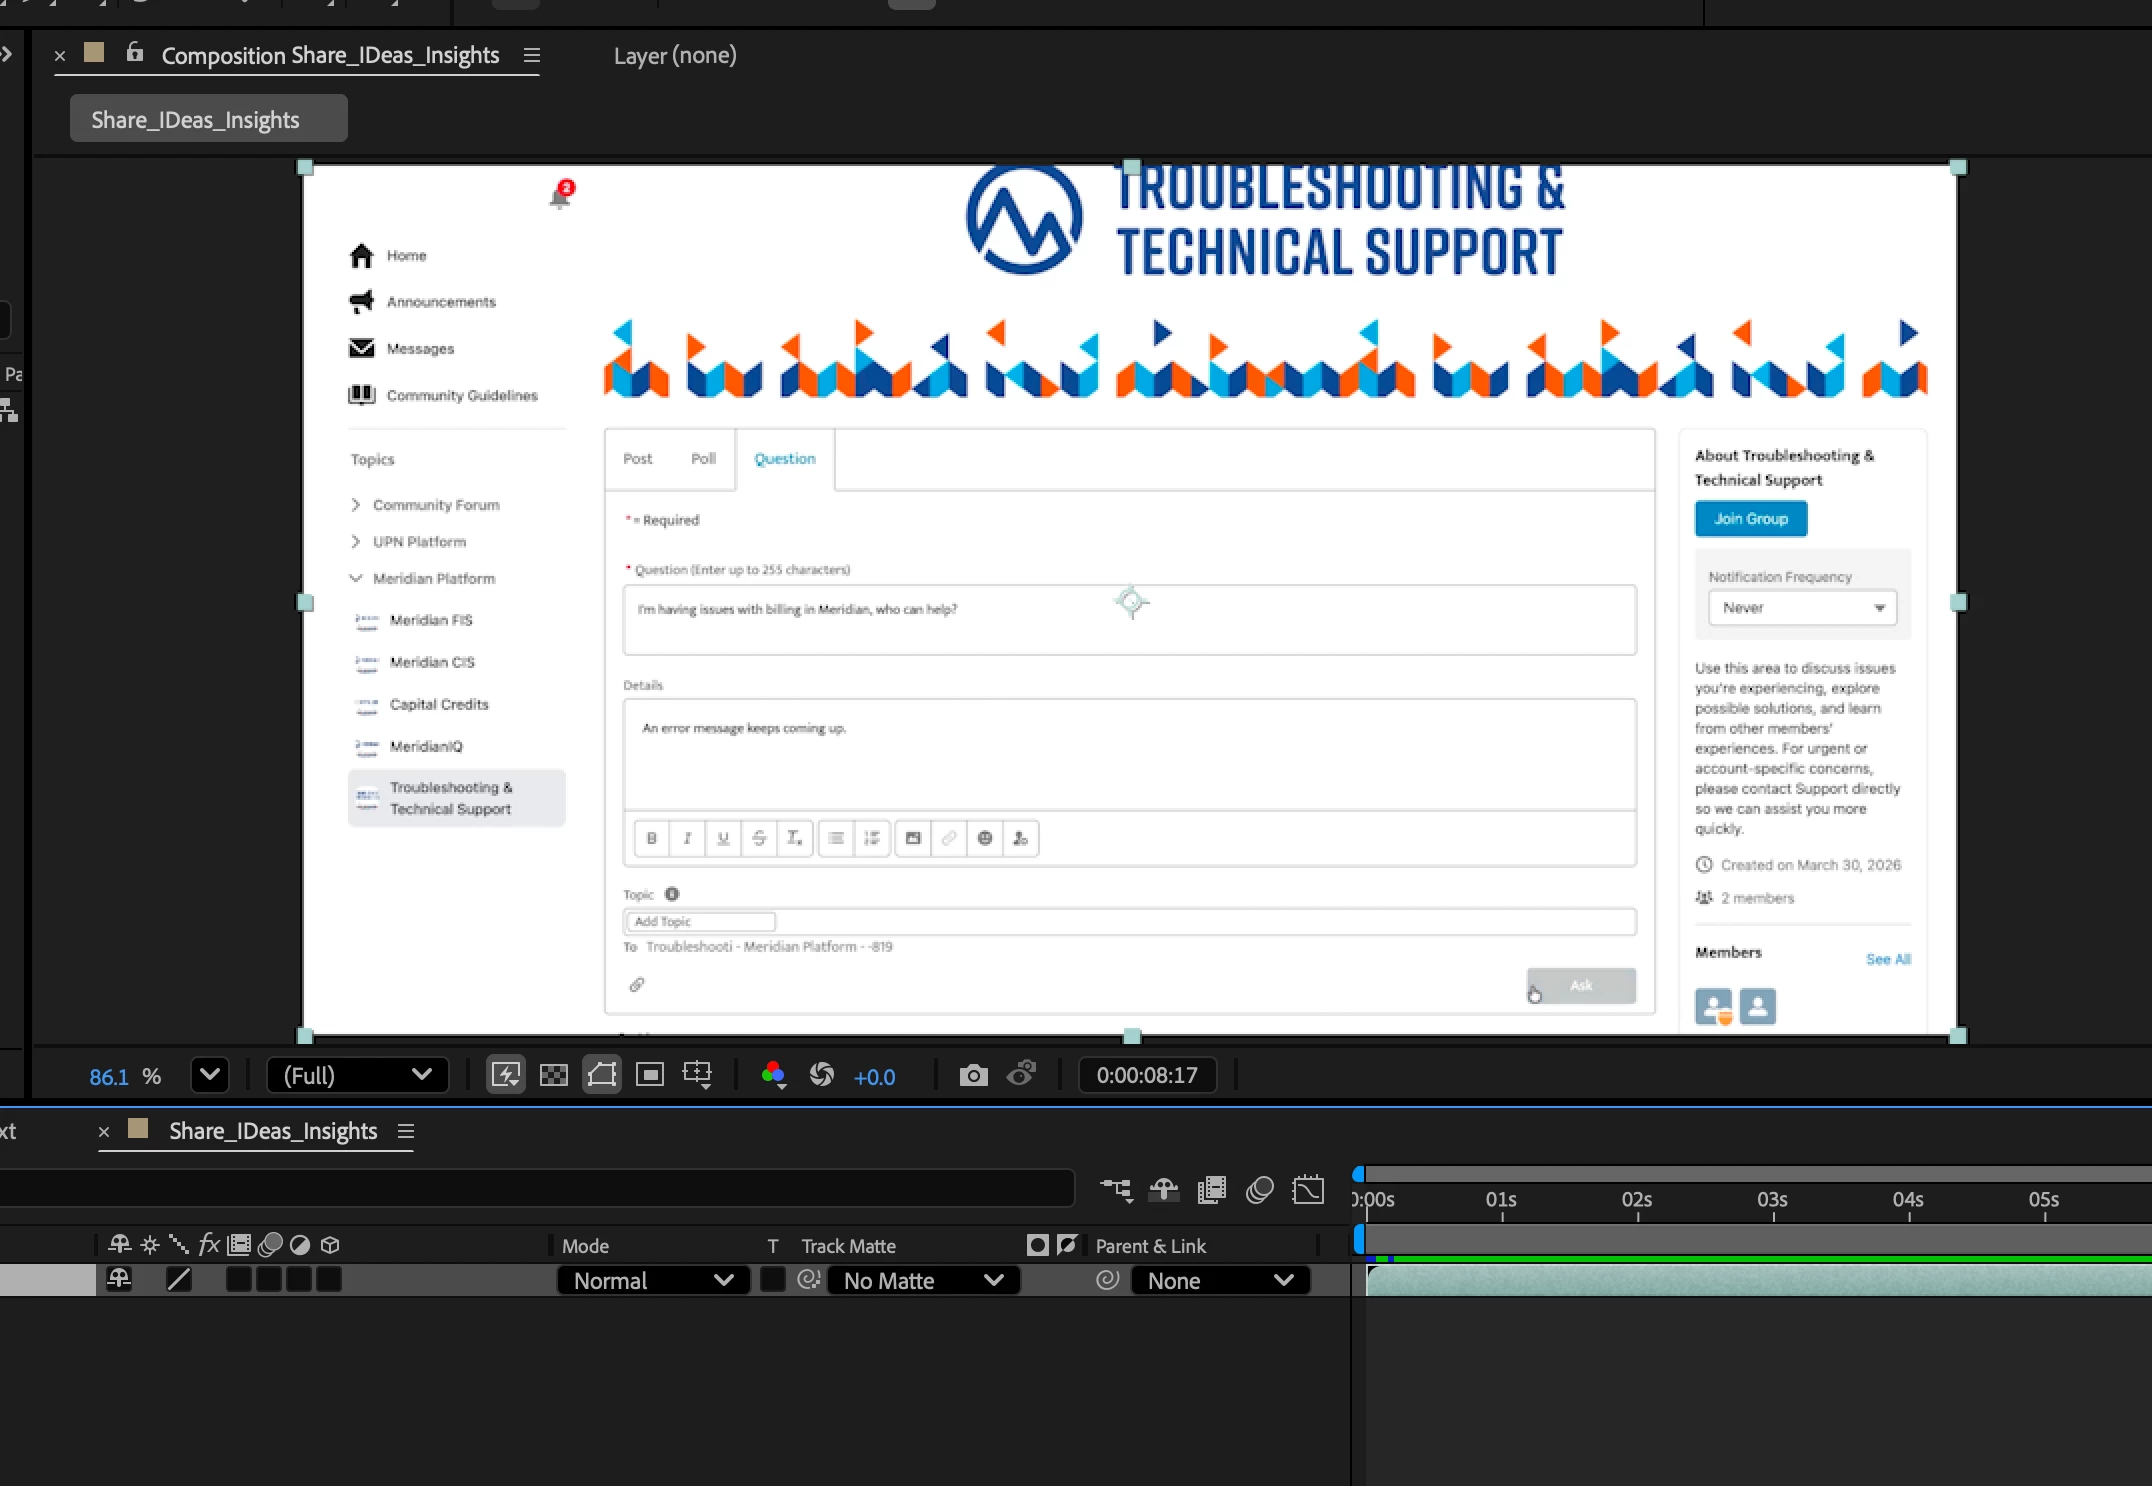The image size is (2152, 1486).
Task: Click the current time 0:00:08:17 display
Action: (1147, 1075)
